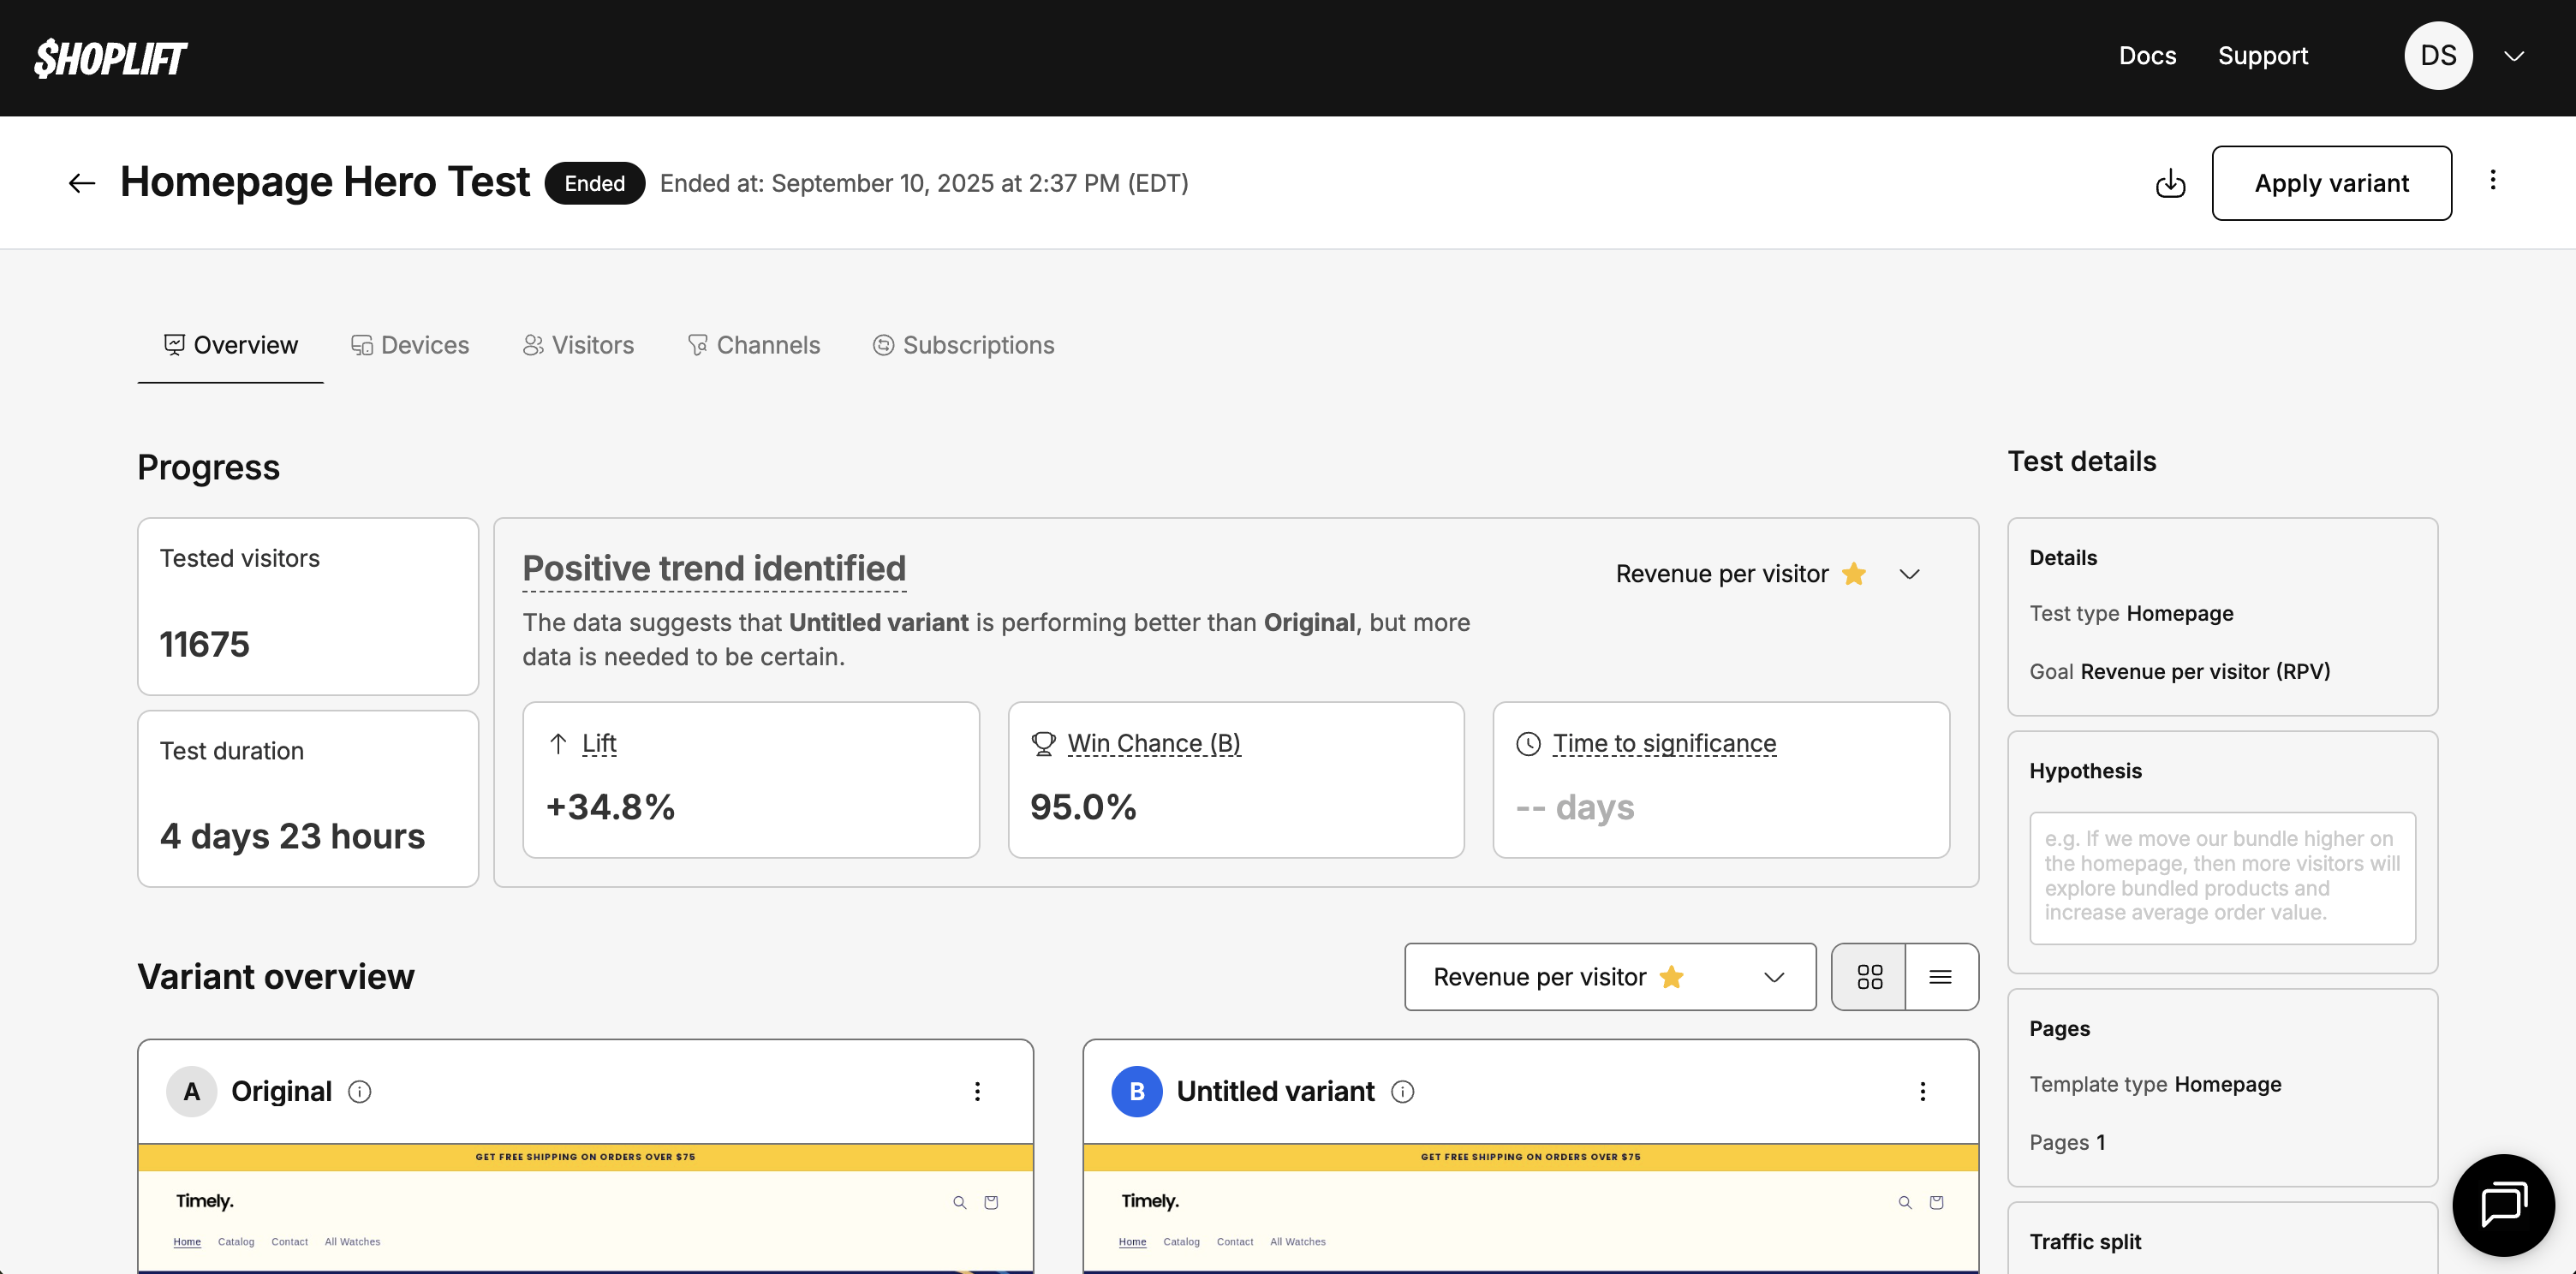Switch variant overview to grid view

pyautogui.click(x=1869, y=977)
